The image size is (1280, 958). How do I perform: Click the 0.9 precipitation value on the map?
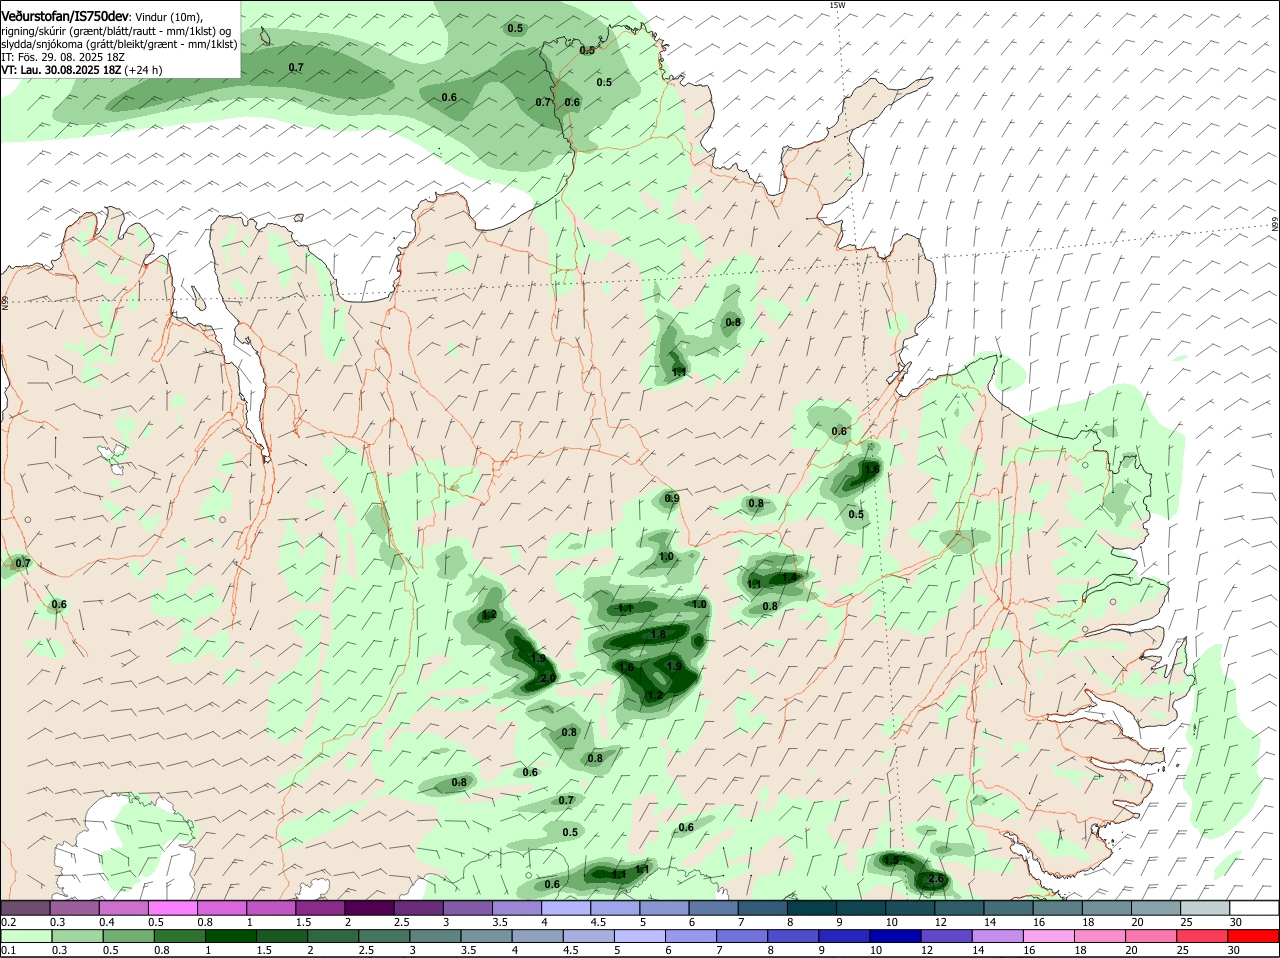pyautogui.click(x=672, y=498)
